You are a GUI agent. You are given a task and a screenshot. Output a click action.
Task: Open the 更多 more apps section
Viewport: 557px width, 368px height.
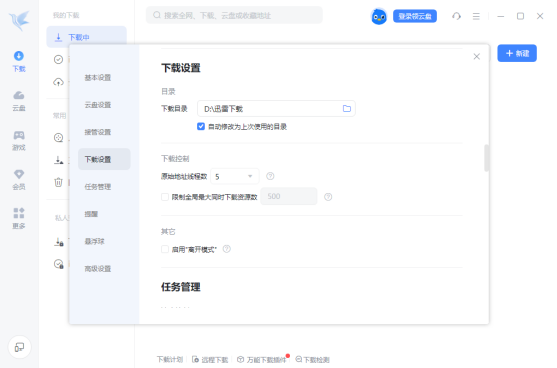pos(19,218)
